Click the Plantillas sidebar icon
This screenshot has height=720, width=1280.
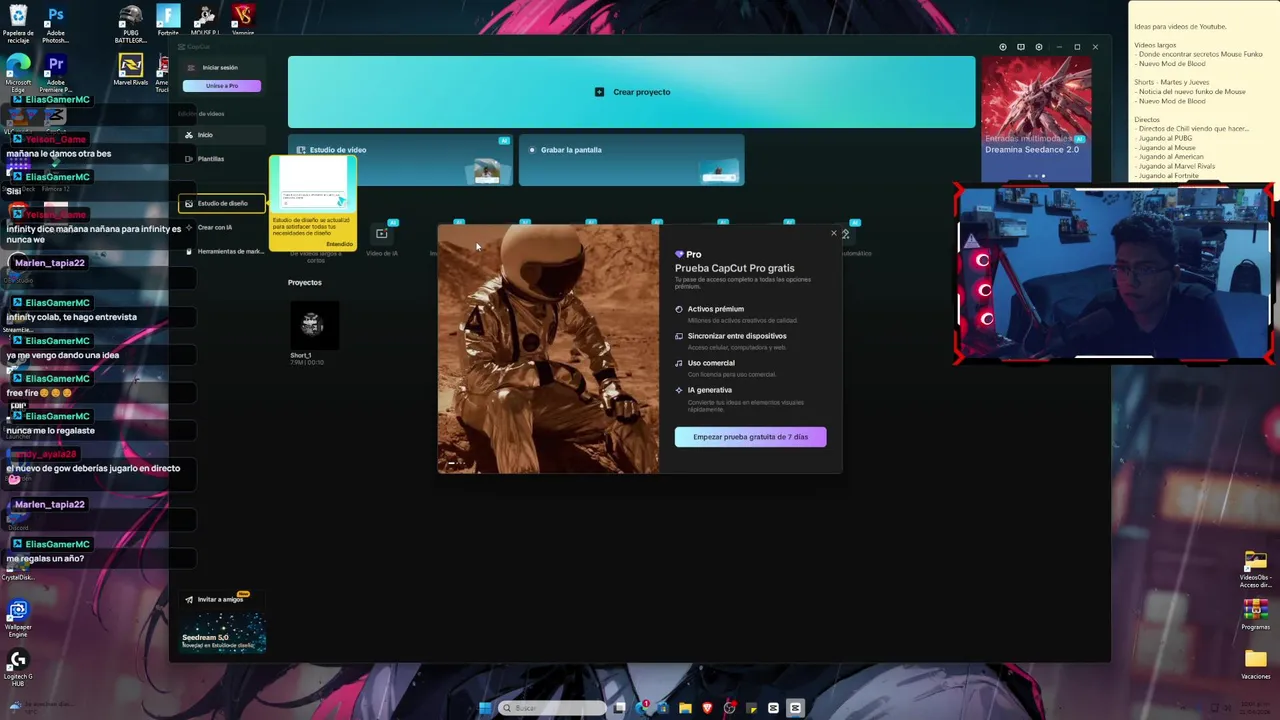(x=188, y=159)
